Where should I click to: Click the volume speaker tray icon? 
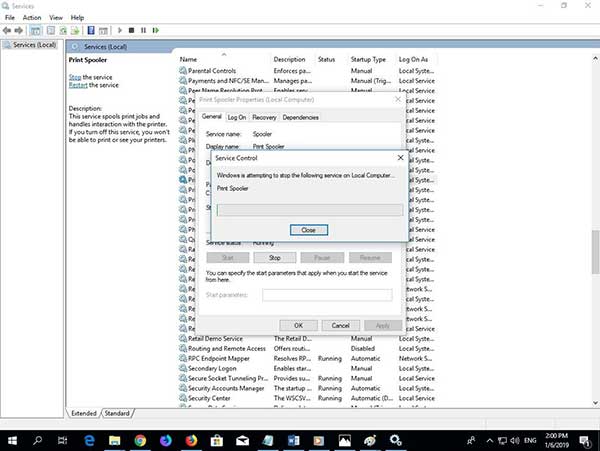(514, 441)
